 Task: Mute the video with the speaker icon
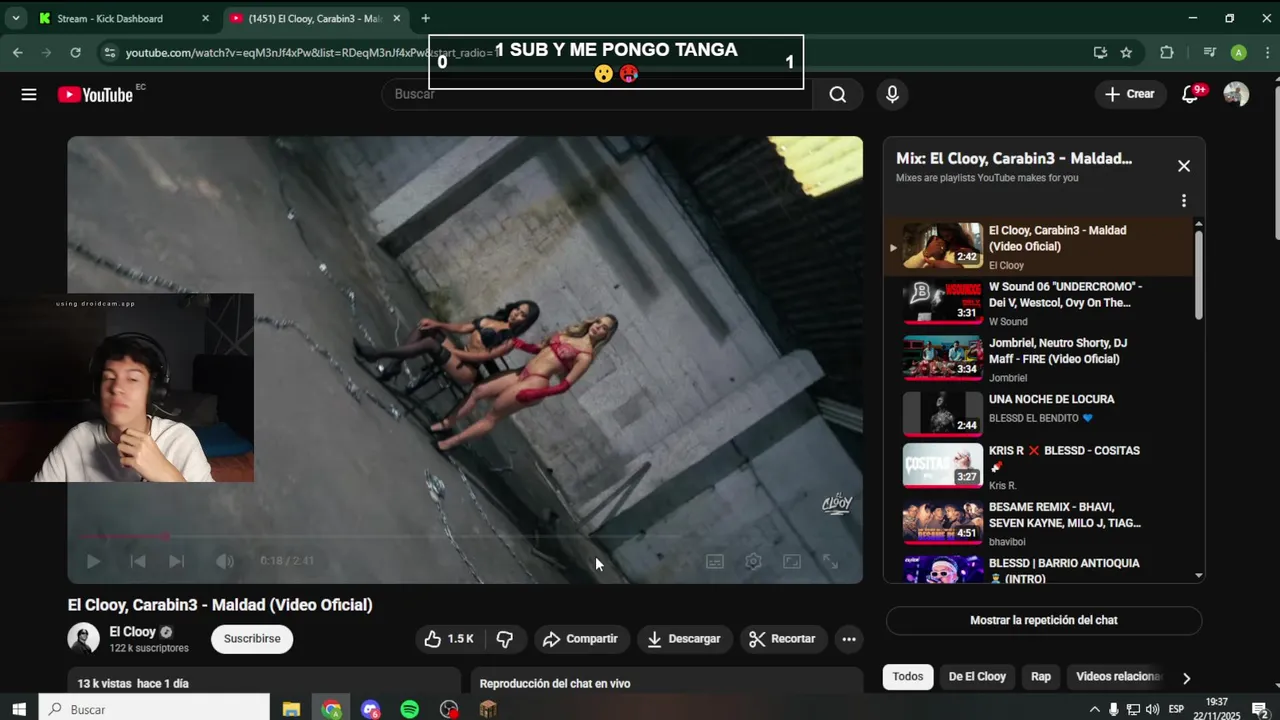225,561
